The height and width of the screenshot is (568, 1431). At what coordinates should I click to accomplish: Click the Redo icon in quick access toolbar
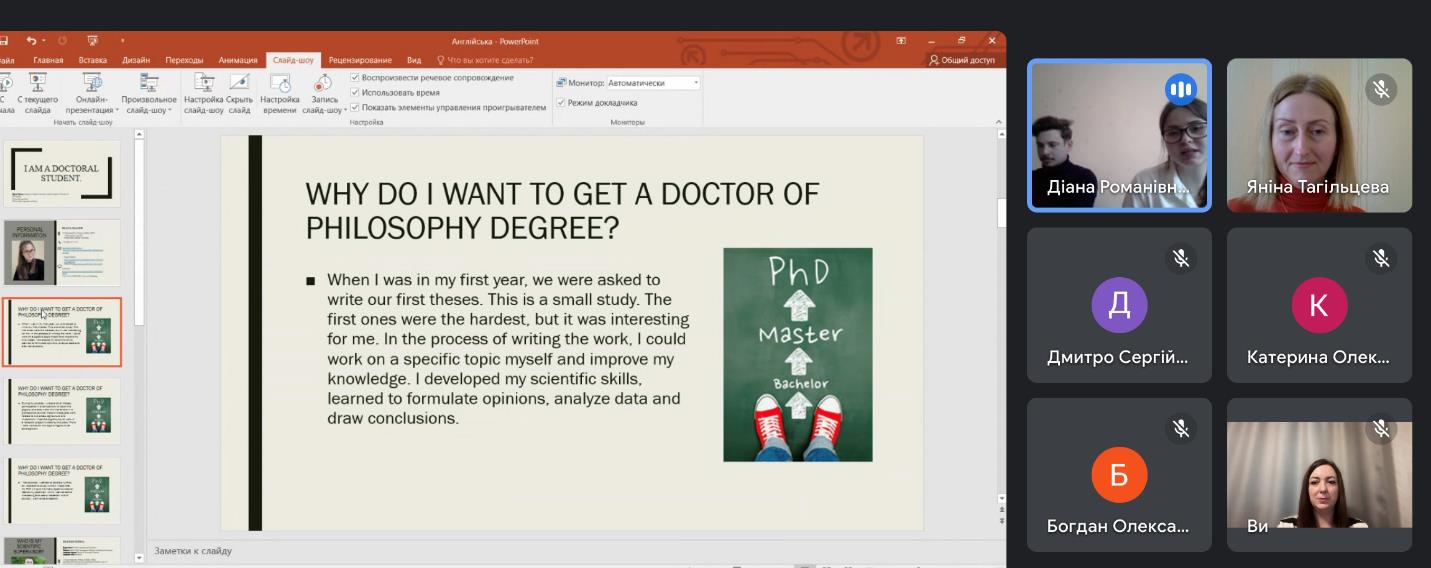coord(62,41)
